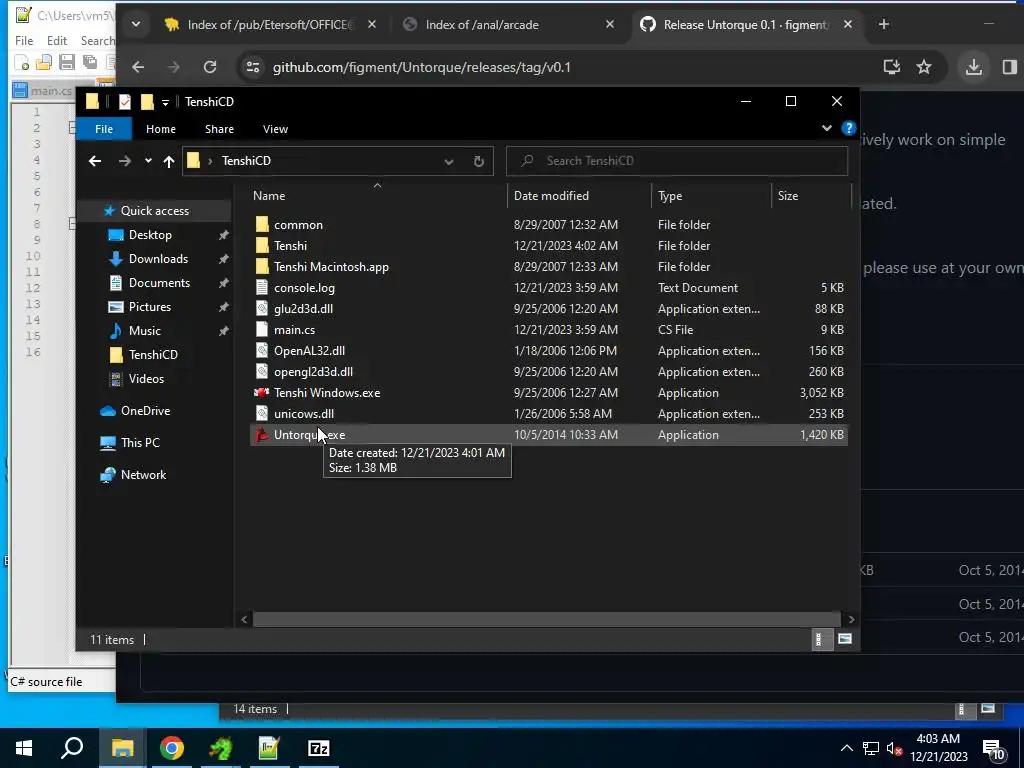
Task: Open Pictures in navigation pane
Action: tap(150, 307)
